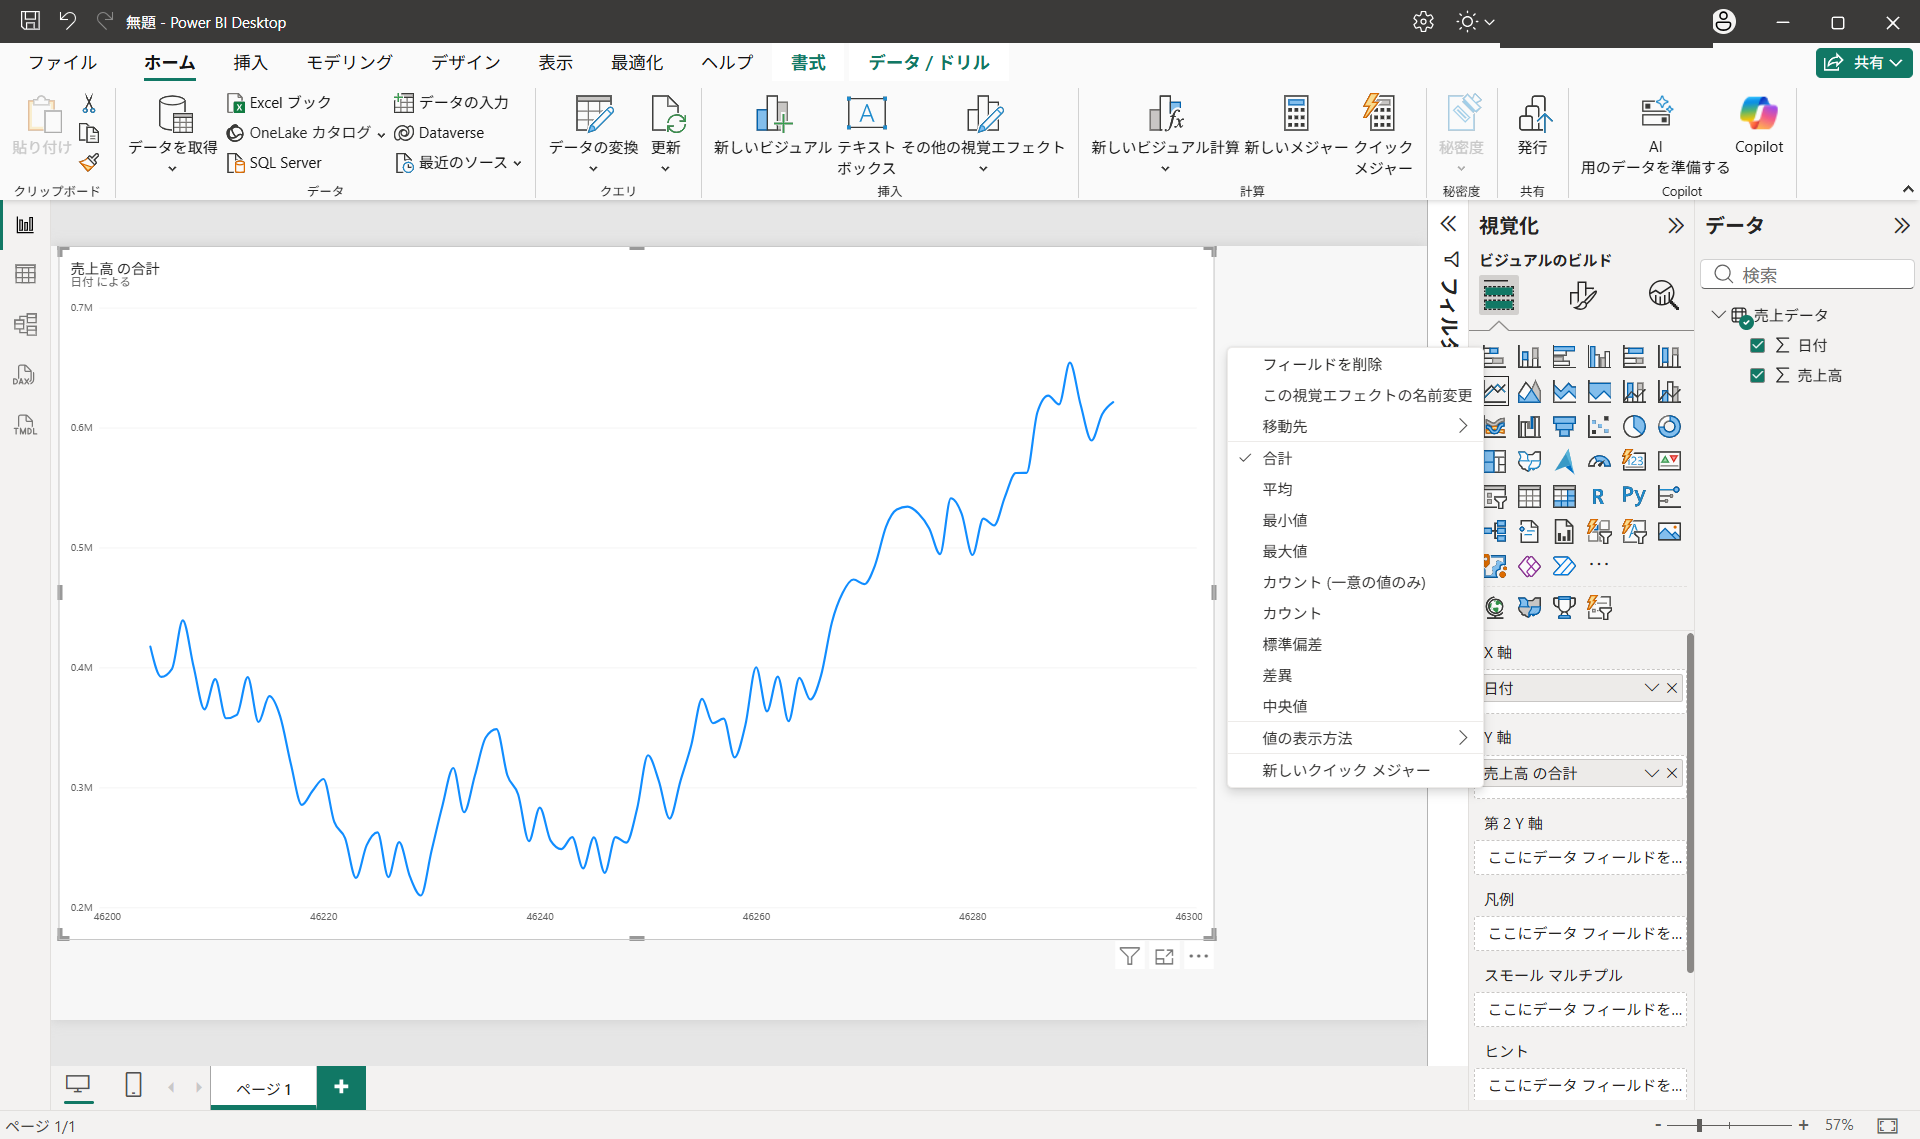The width and height of the screenshot is (1920, 1139).
Task: Open DAX query view icon
Action: (25, 375)
